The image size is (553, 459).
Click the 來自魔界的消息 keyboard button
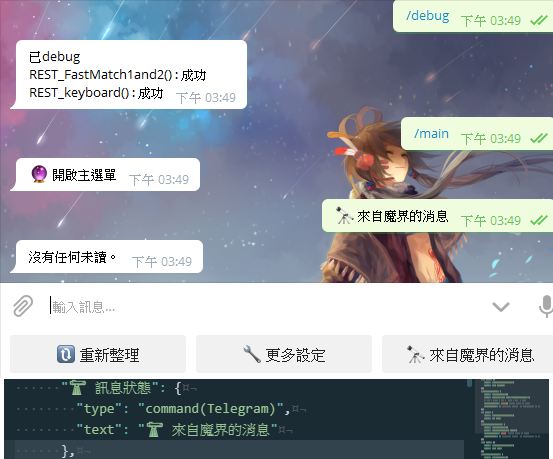[x=468, y=354]
